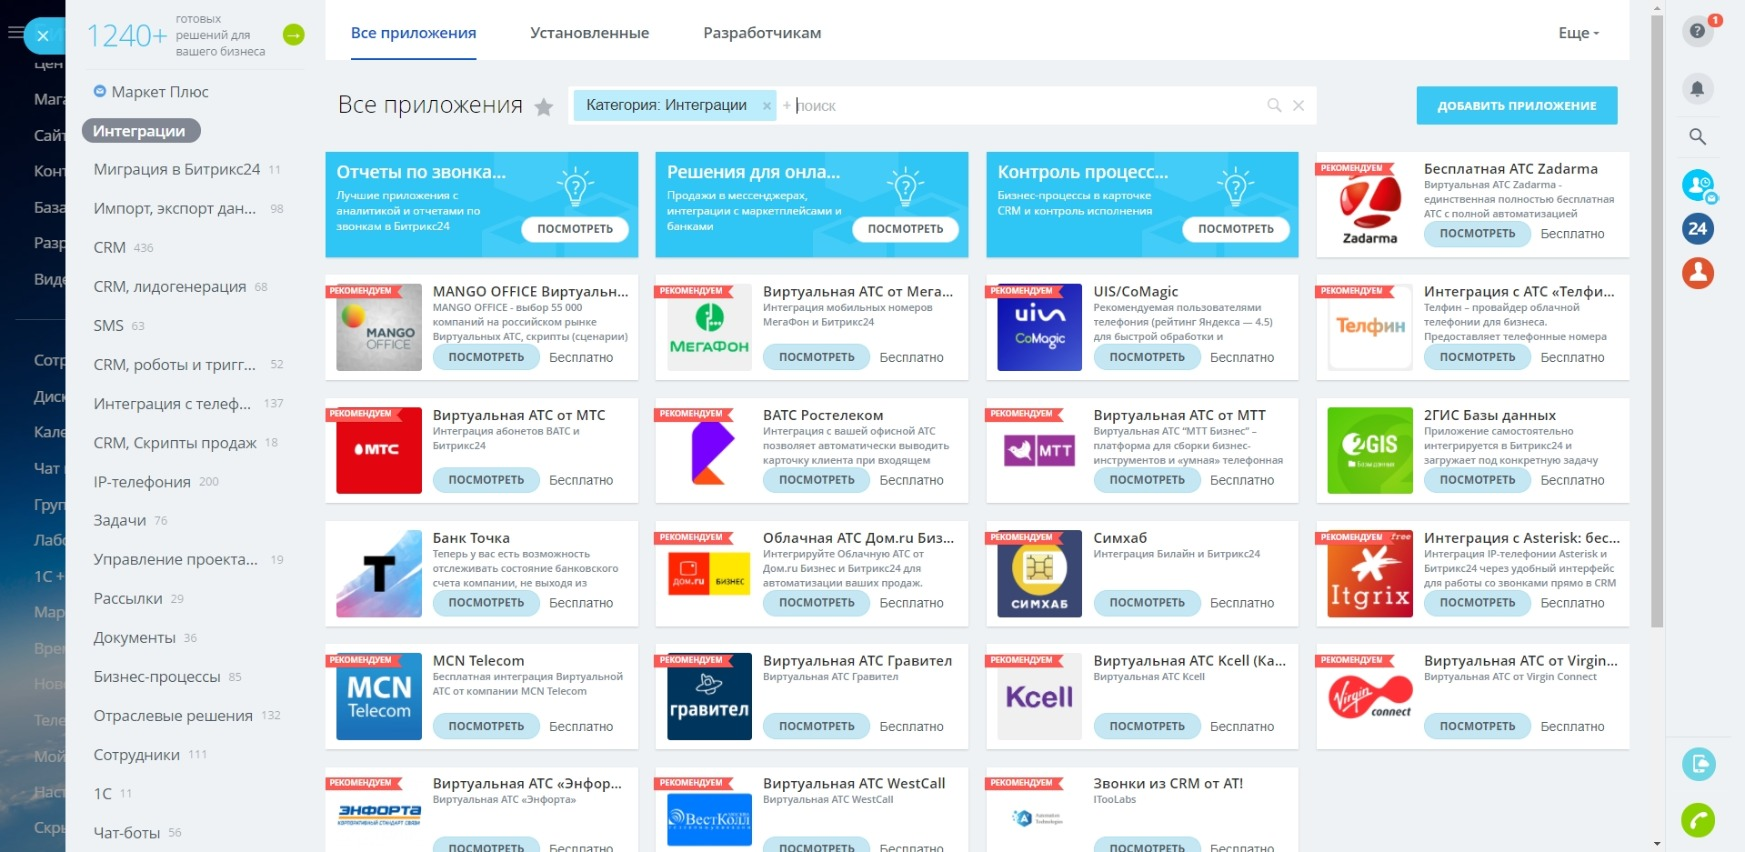This screenshot has height=852, width=1745.
Task: Open the MegaFon app logo
Action: (709, 327)
